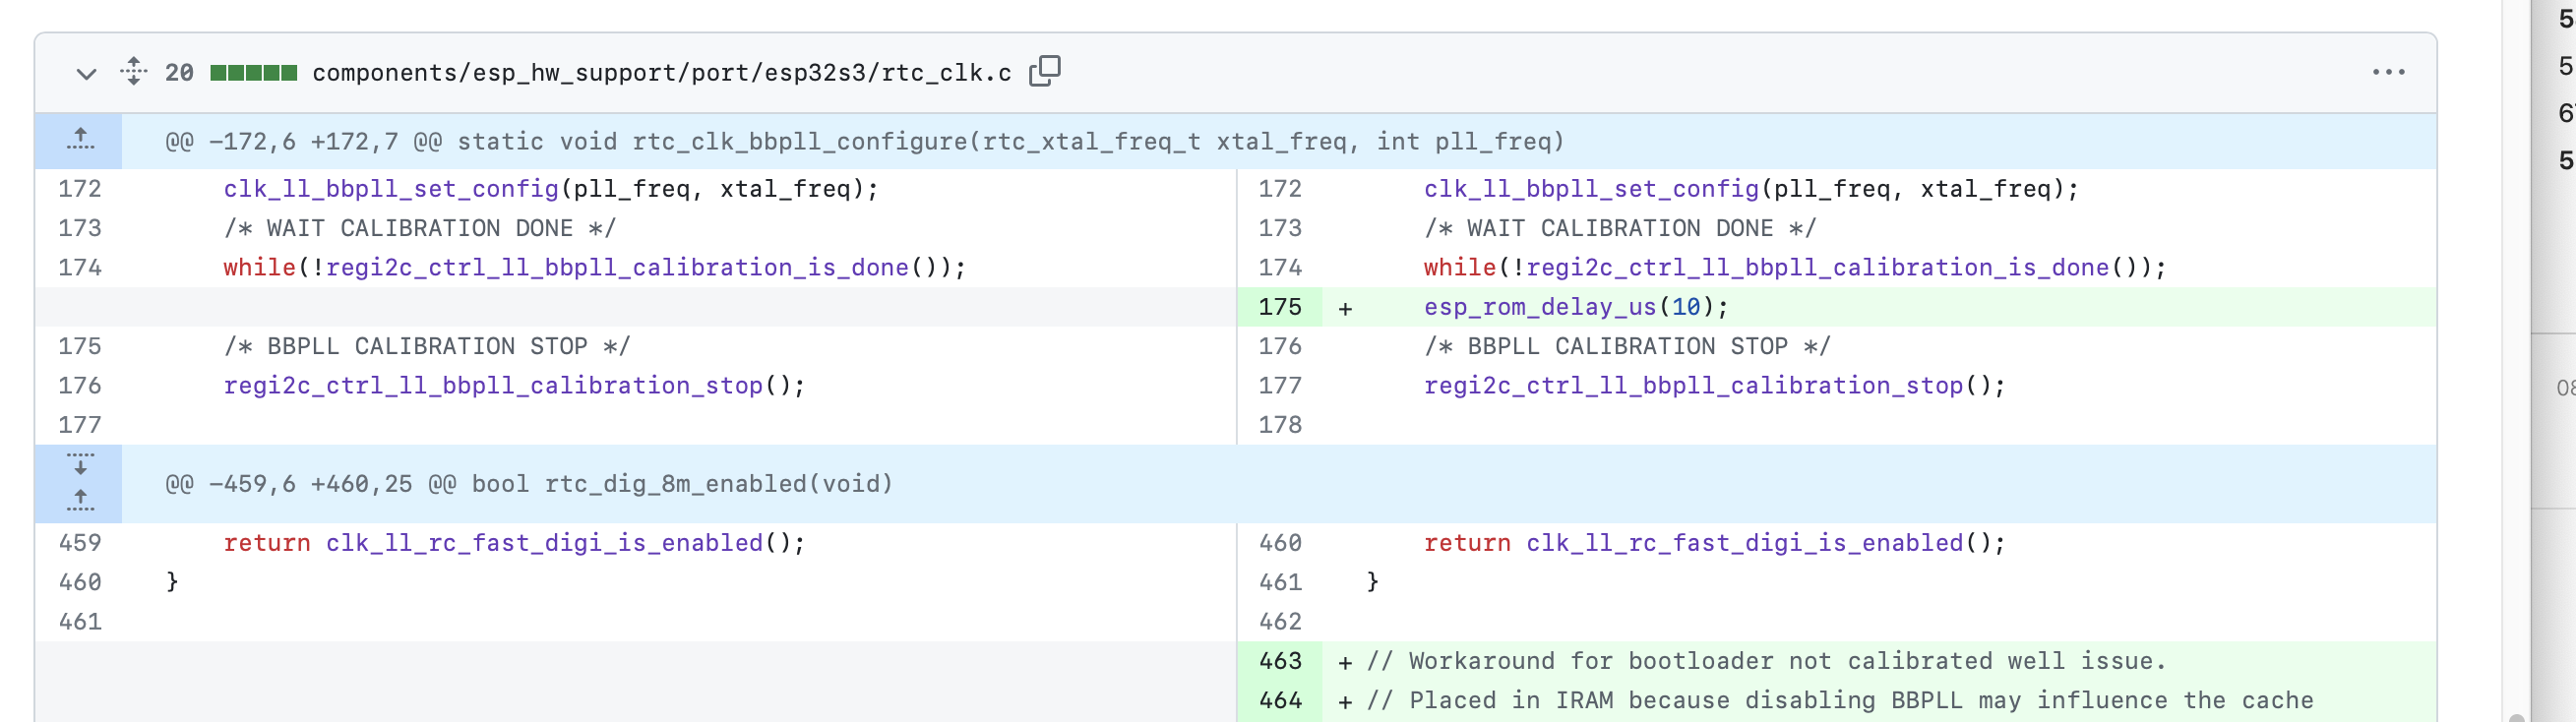Screen dimensions: 2576x722
Task: Expand lines above the rtc_clk_bbpll_configure hunk
Action: 79,141
